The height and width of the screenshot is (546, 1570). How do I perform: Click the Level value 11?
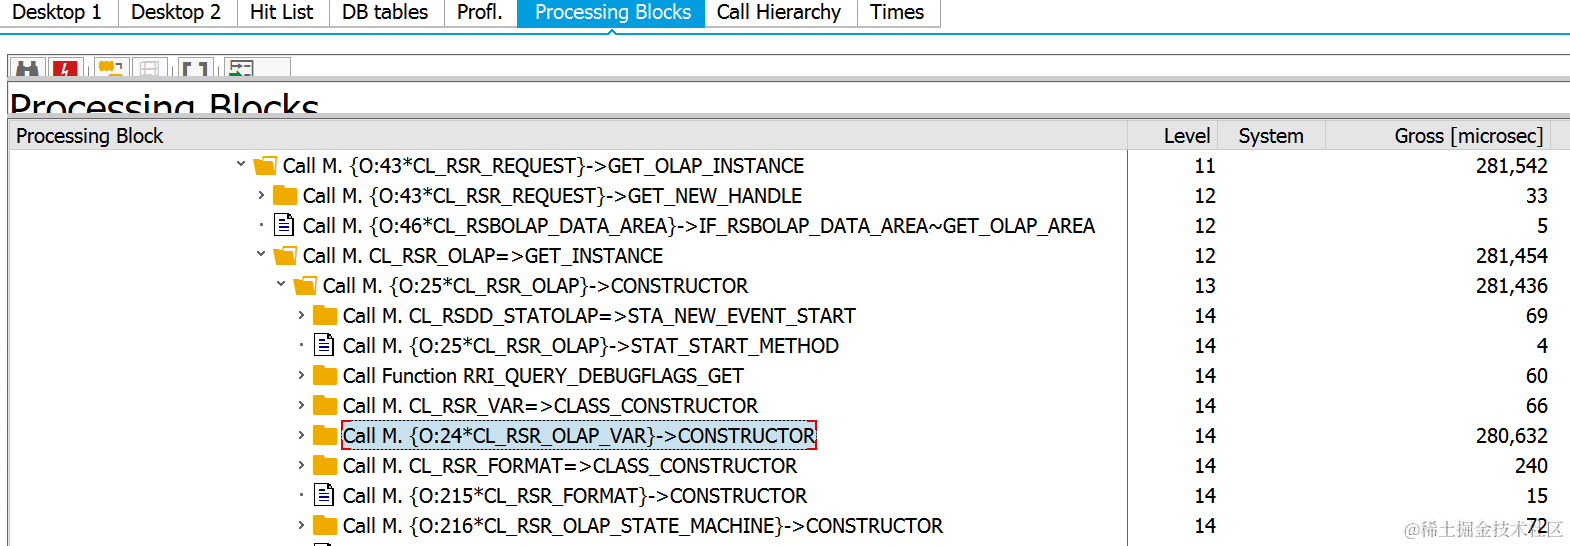(1205, 166)
